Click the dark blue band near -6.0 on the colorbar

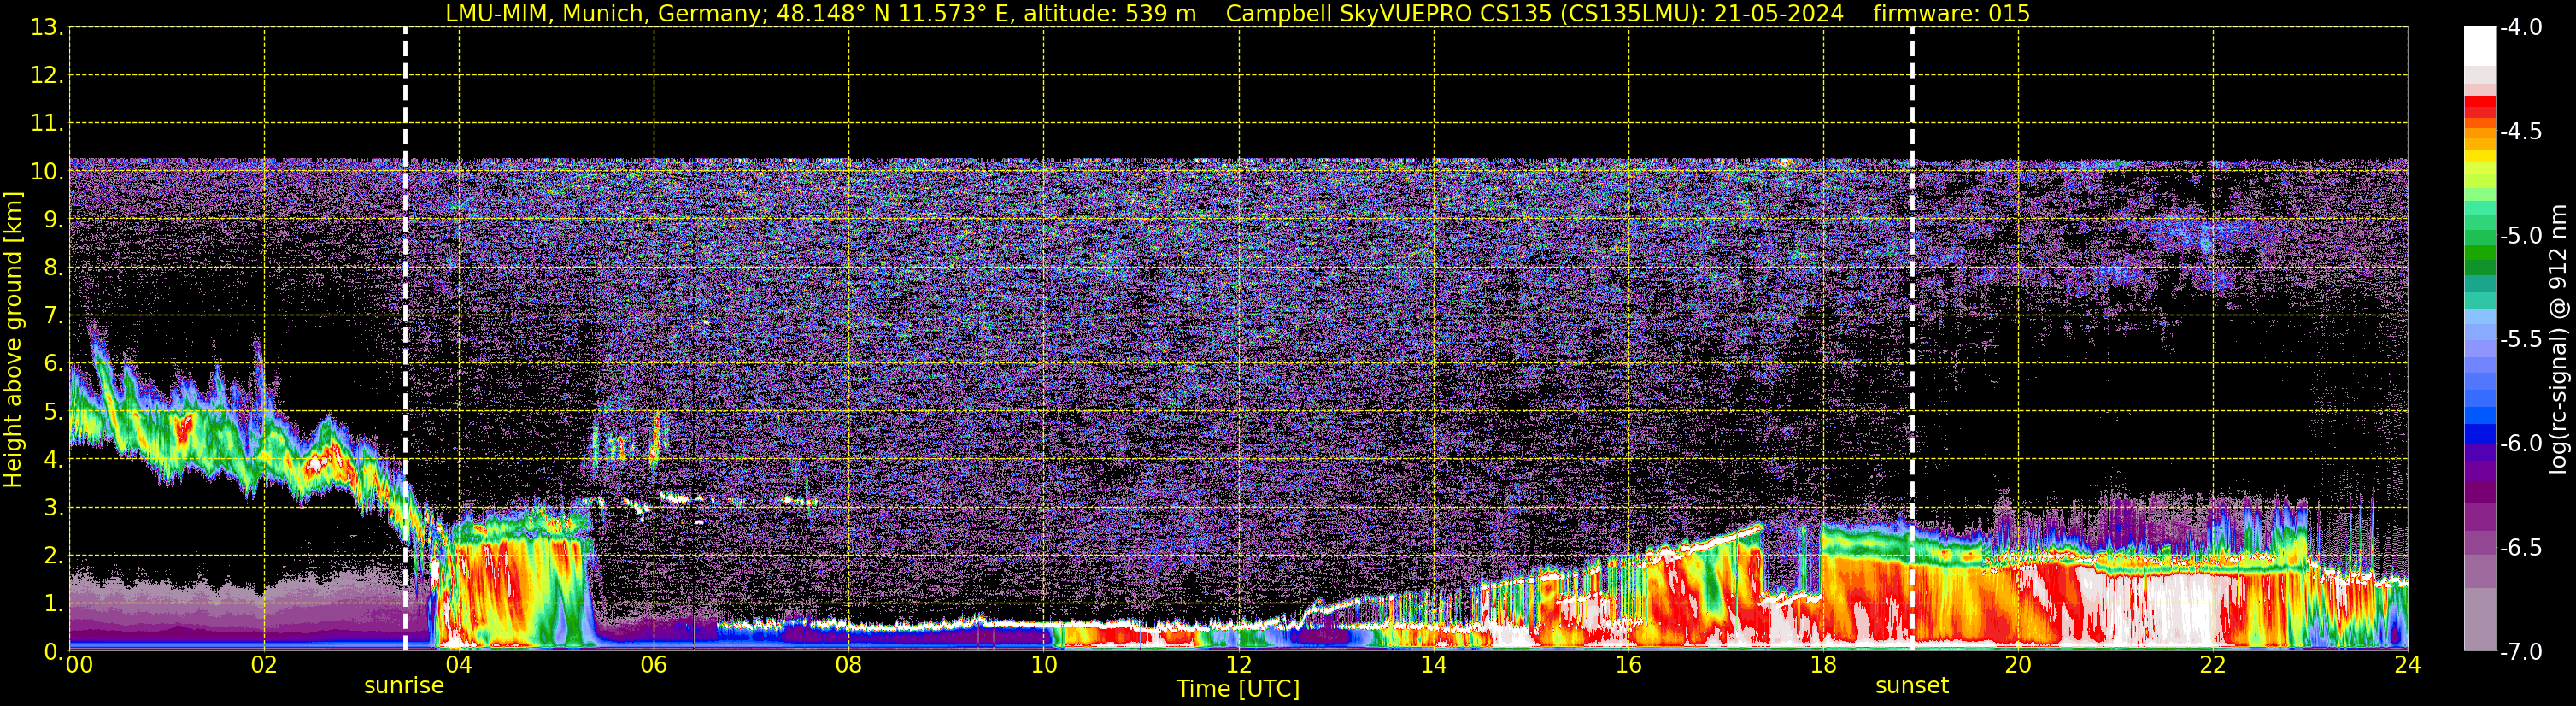tap(2480, 434)
